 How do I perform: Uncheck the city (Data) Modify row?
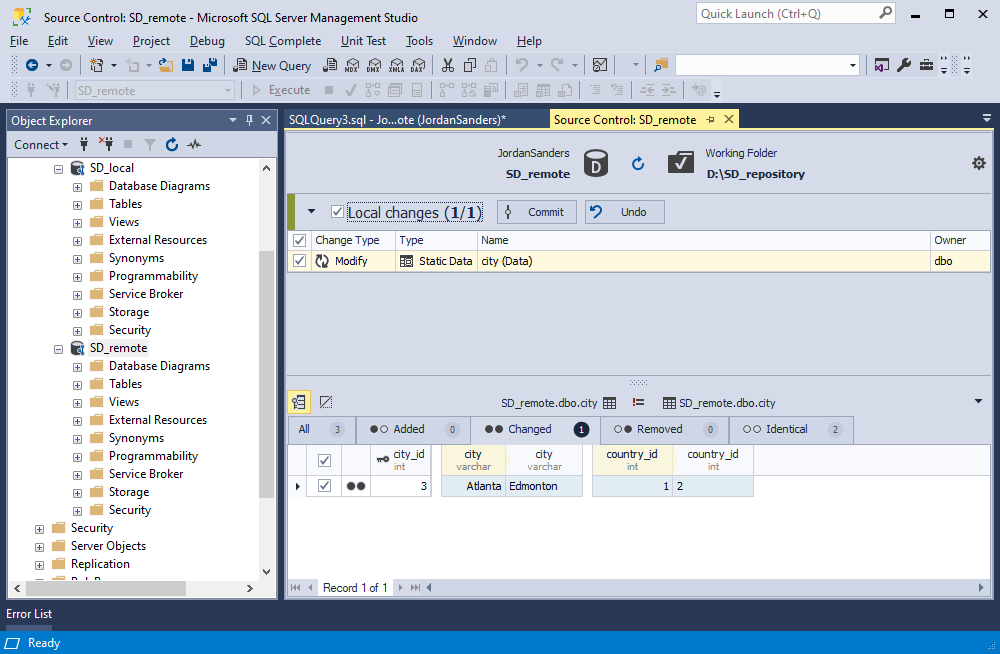[x=299, y=261]
